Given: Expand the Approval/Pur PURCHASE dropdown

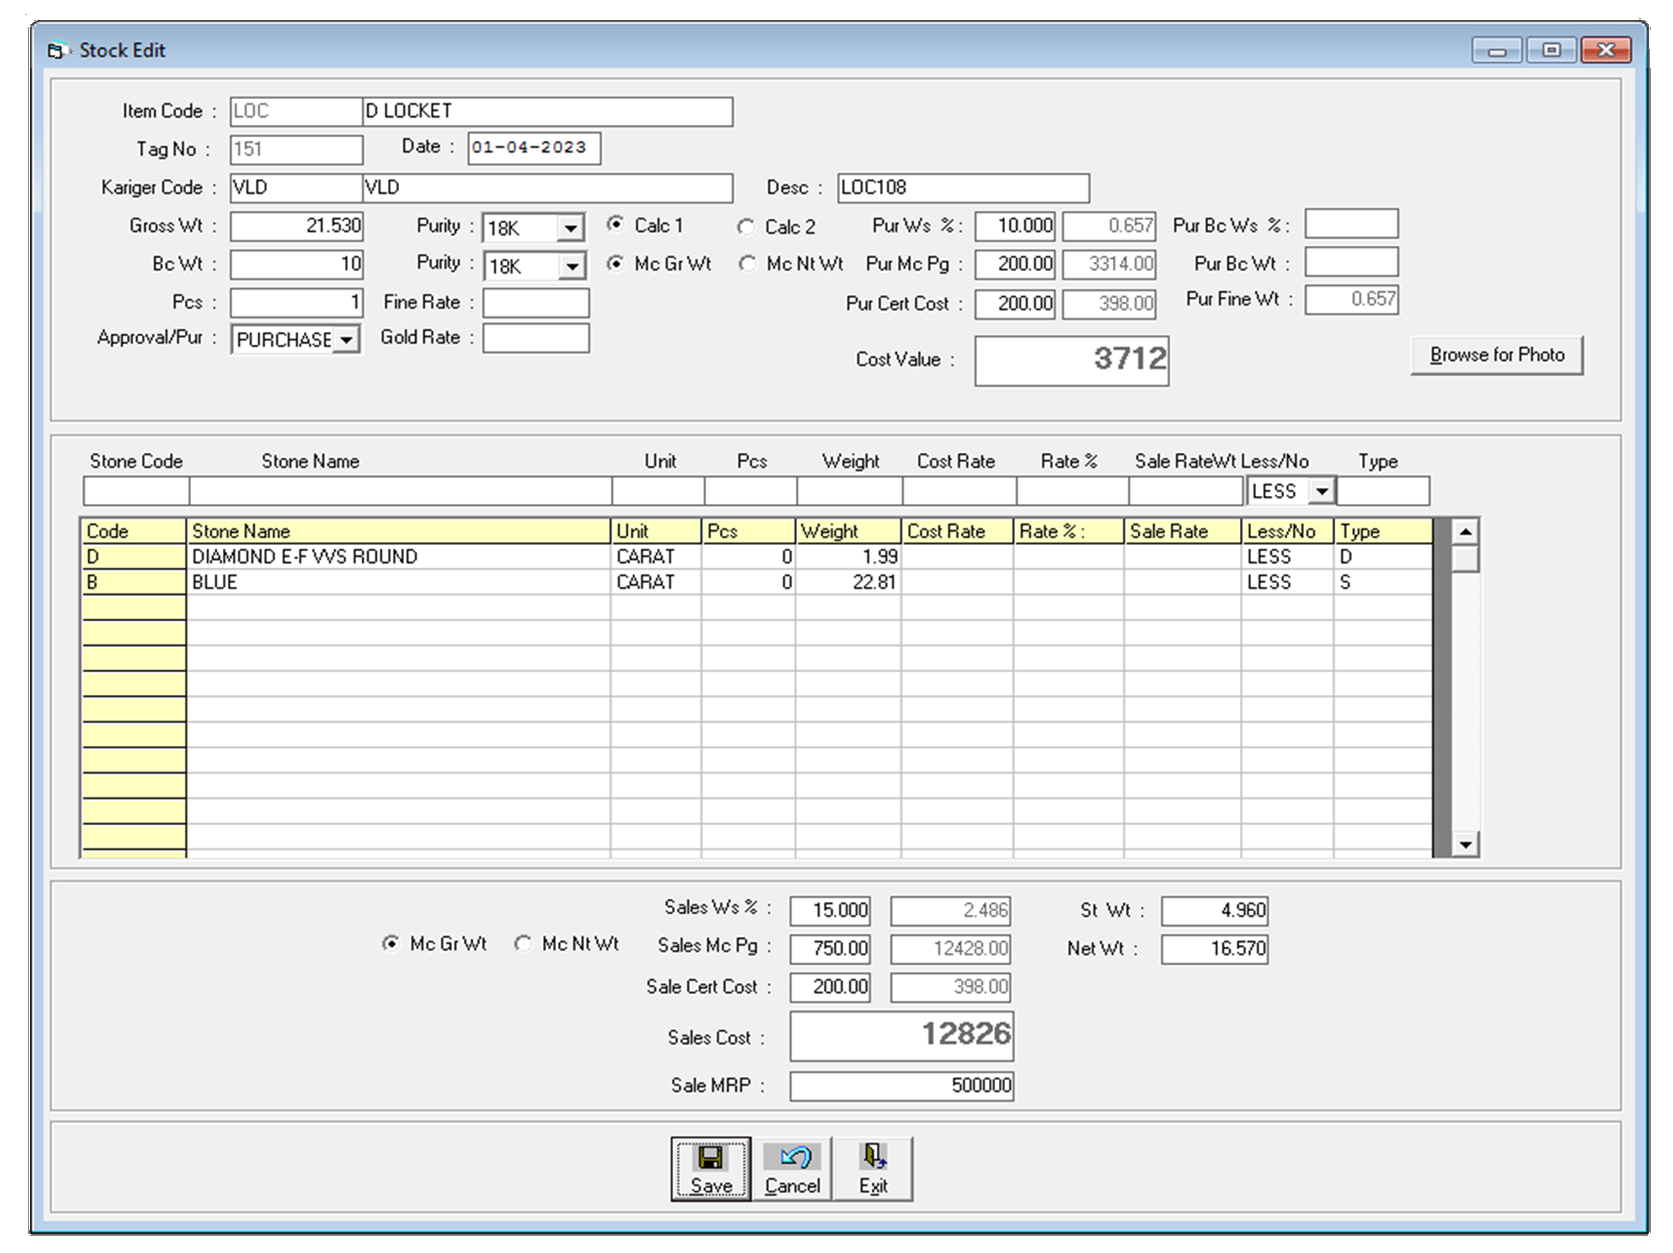Looking at the screenshot, I should pyautogui.click(x=346, y=340).
